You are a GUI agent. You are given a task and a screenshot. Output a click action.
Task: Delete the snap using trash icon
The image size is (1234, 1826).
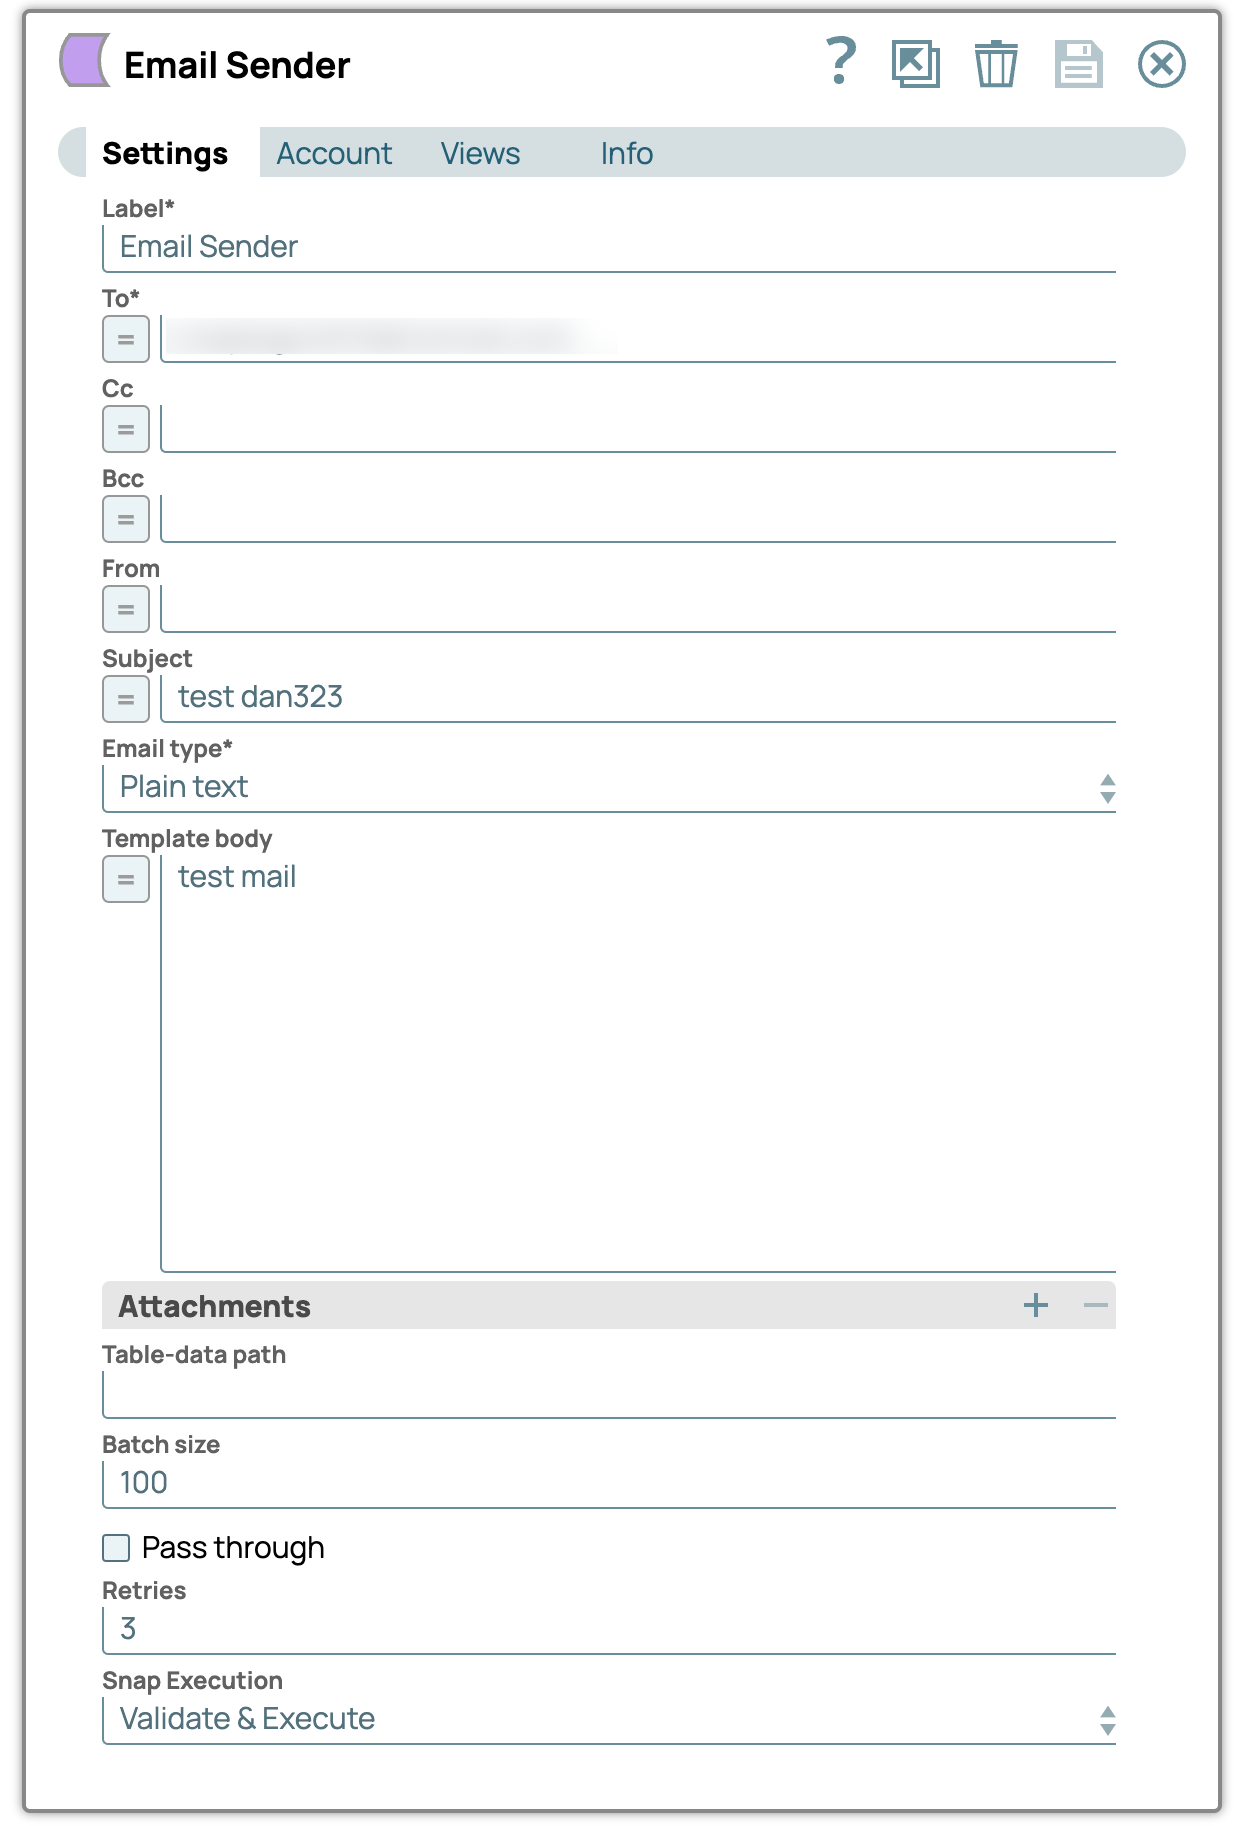(x=996, y=64)
